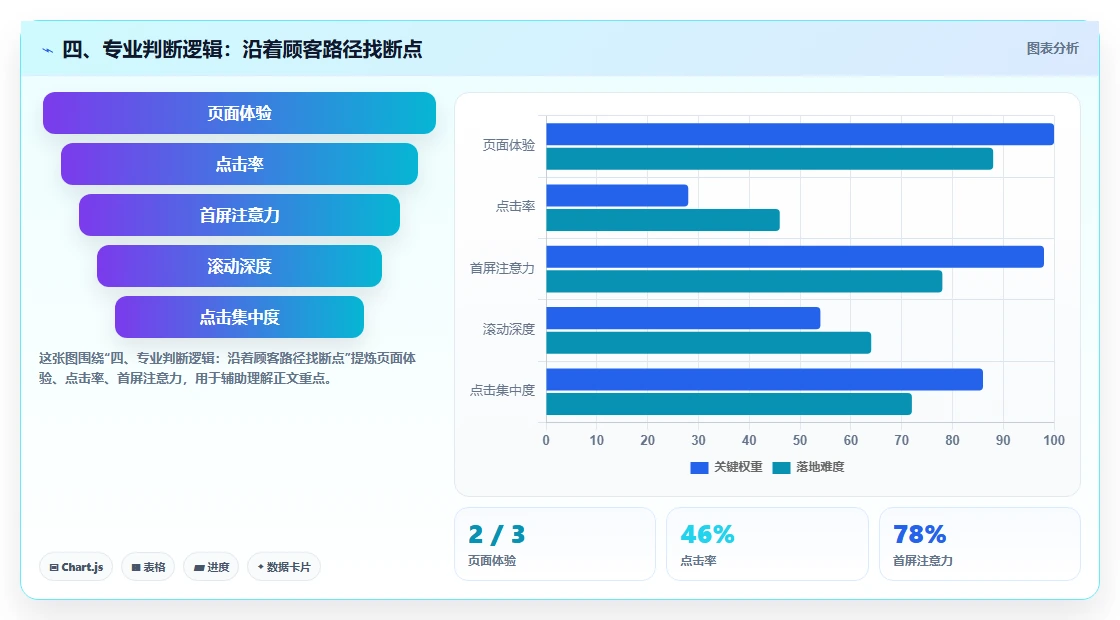Click the x-axis tick label 50
The height and width of the screenshot is (620, 1120).
(800, 441)
